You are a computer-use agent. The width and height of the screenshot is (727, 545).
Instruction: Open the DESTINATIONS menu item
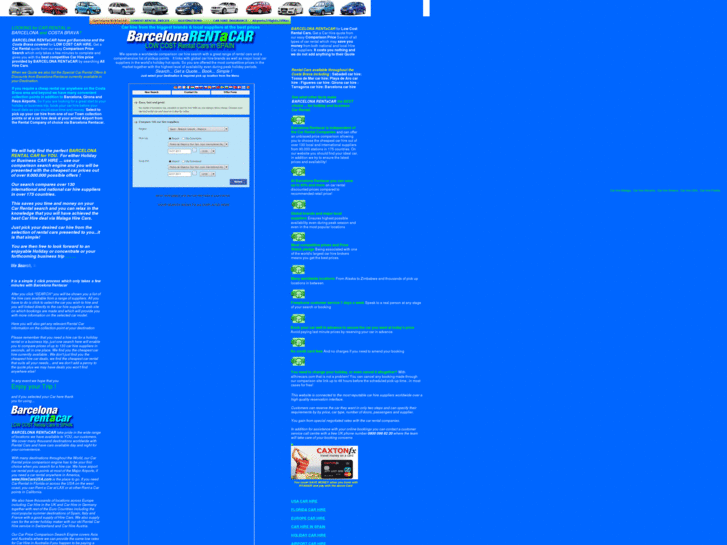190,21
